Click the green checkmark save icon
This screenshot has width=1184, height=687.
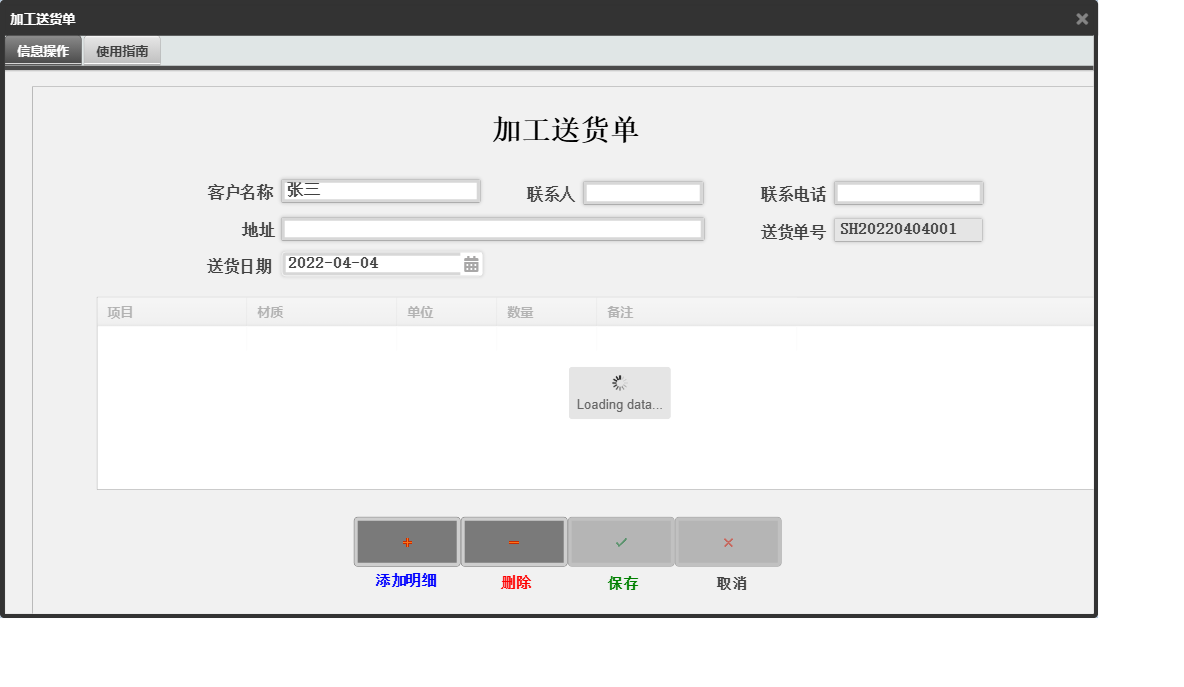(x=620, y=541)
